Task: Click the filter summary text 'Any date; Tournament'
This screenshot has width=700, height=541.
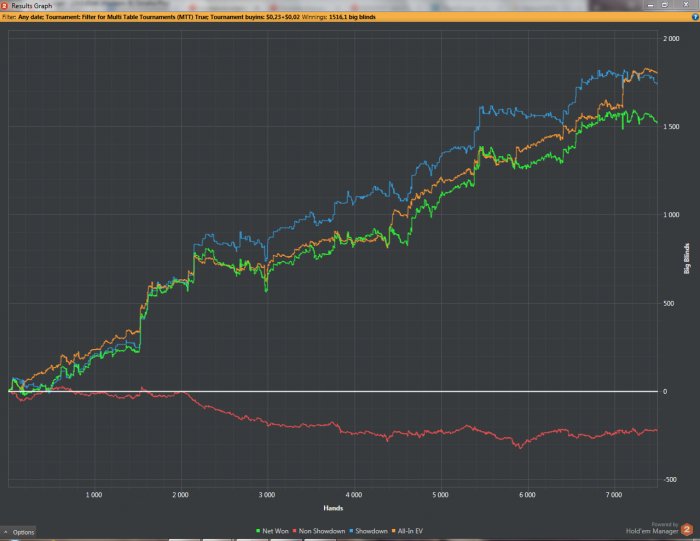Action: [x=49, y=17]
